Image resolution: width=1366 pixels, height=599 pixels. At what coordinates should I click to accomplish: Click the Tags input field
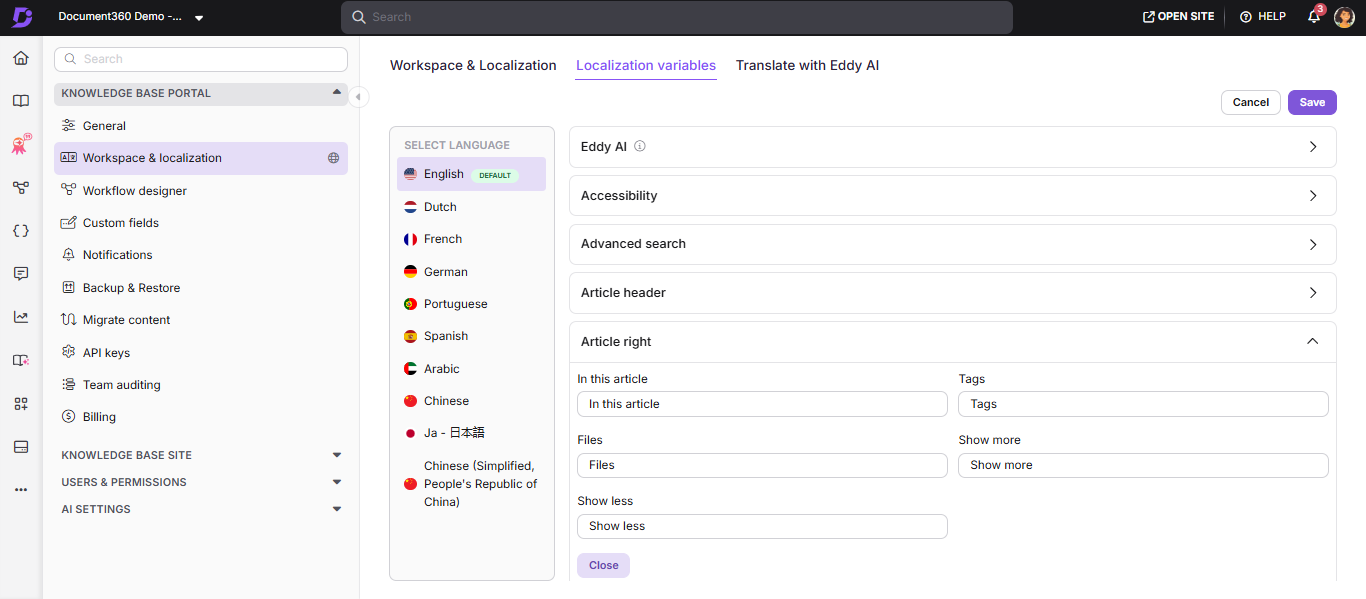point(1143,404)
